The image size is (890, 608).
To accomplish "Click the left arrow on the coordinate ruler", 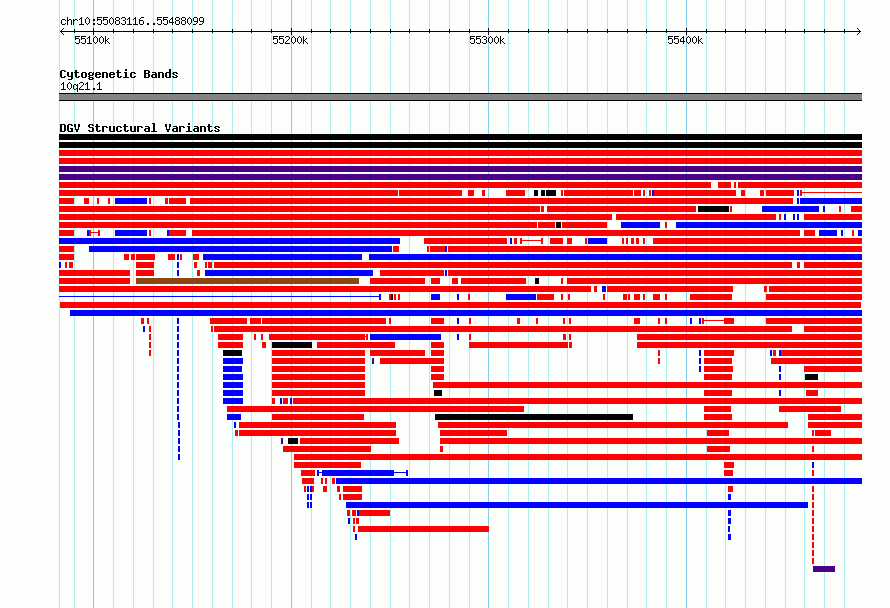I will point(62,32).
